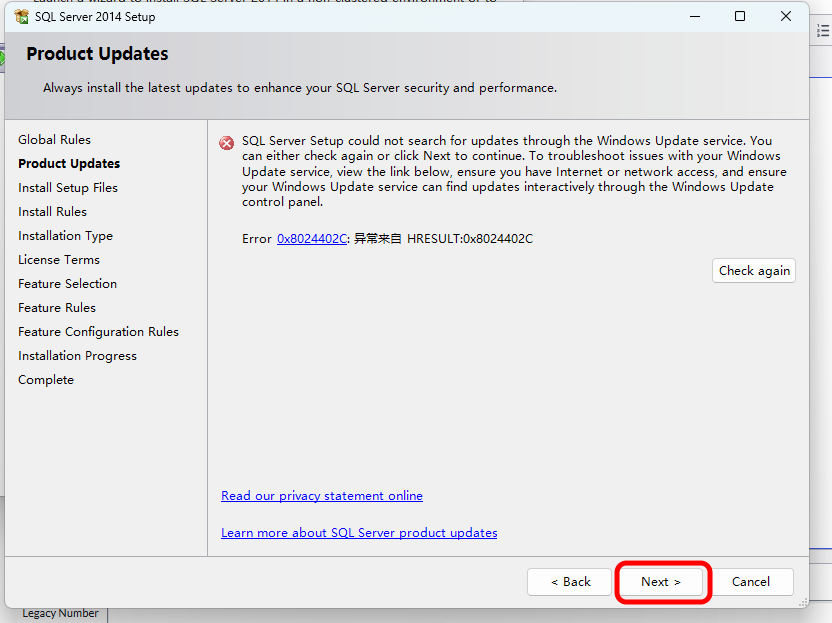Maximize the SQL Server 2014 Setup window

[x=740, y=16]
